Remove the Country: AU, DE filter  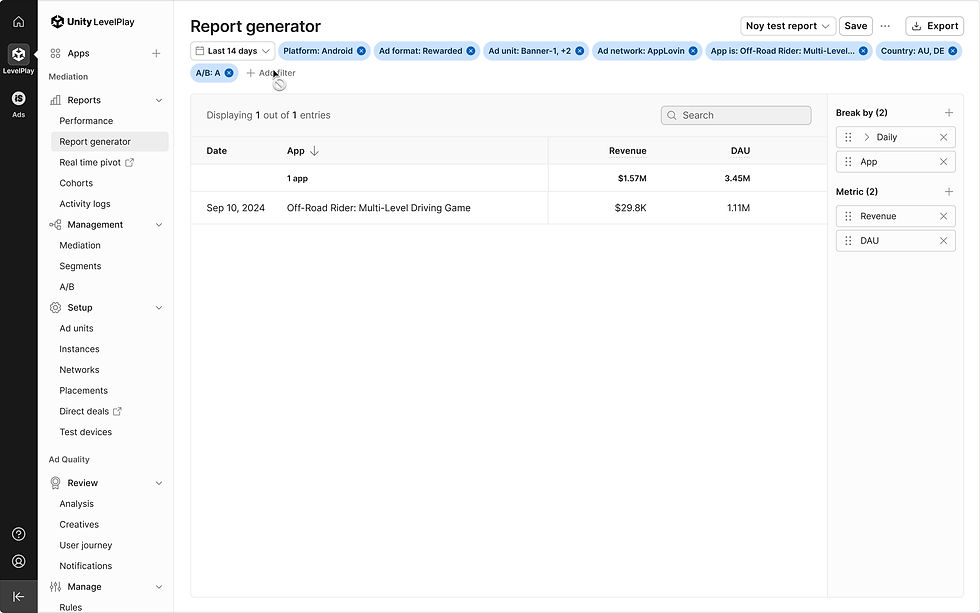[952, 51]
